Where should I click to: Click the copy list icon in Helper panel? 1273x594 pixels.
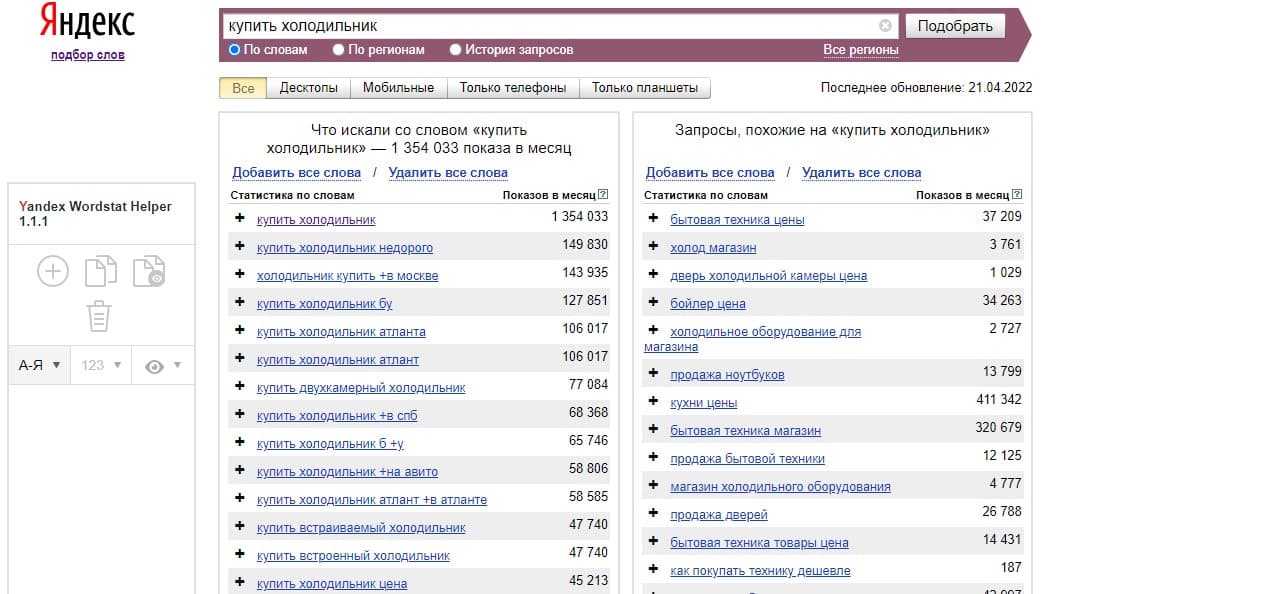pyautogui.click(x=100, y=271)
